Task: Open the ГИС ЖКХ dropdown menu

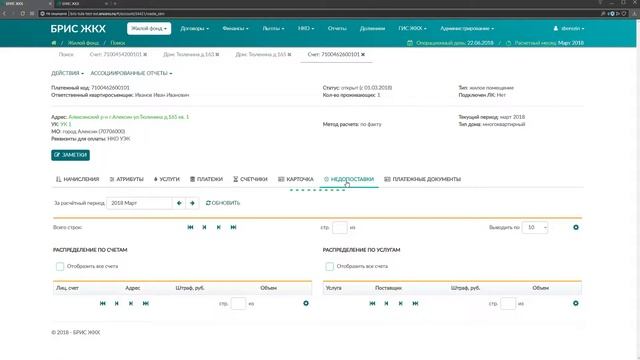Action: [413, 29]
